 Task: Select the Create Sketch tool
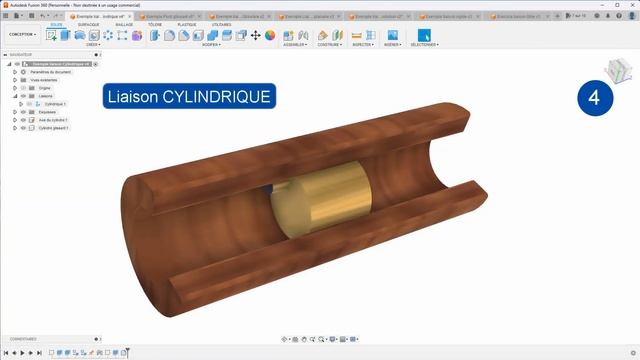[x=51, y=36]
